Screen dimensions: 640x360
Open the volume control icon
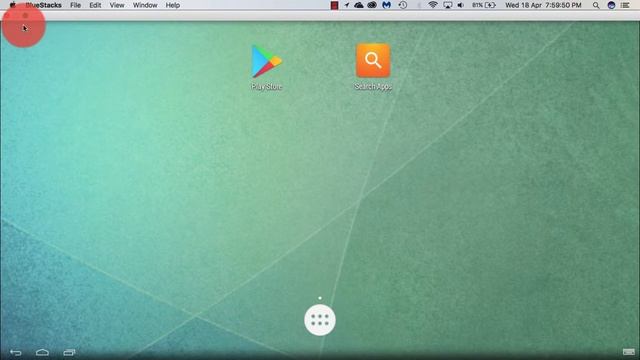[461, 5]
